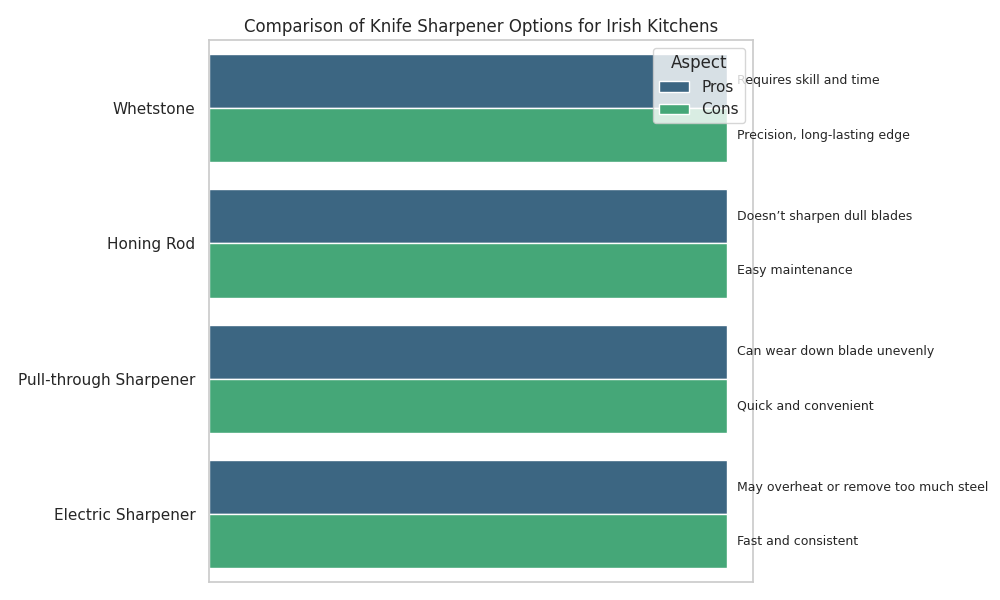Click the blue Electric Sharpener bar
Image resolution: width=1000 pixels, height=600 pixels.
(x=468, y=487)
